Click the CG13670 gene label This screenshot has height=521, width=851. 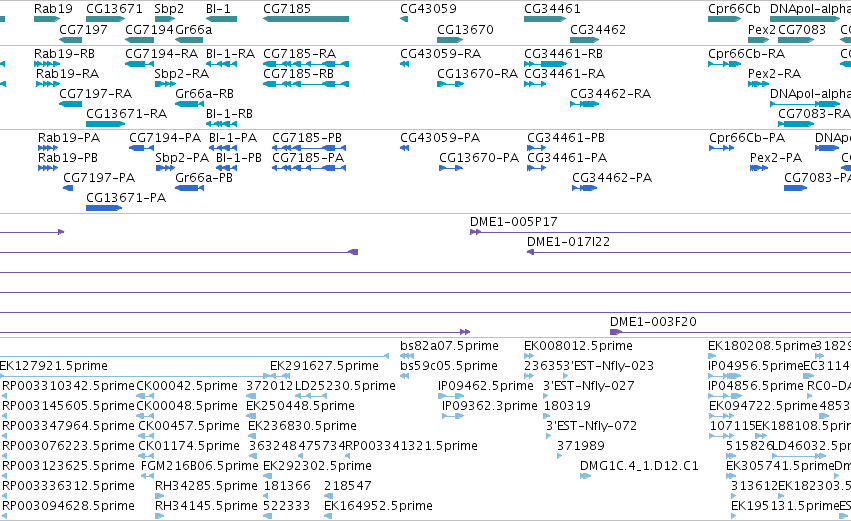465,29
